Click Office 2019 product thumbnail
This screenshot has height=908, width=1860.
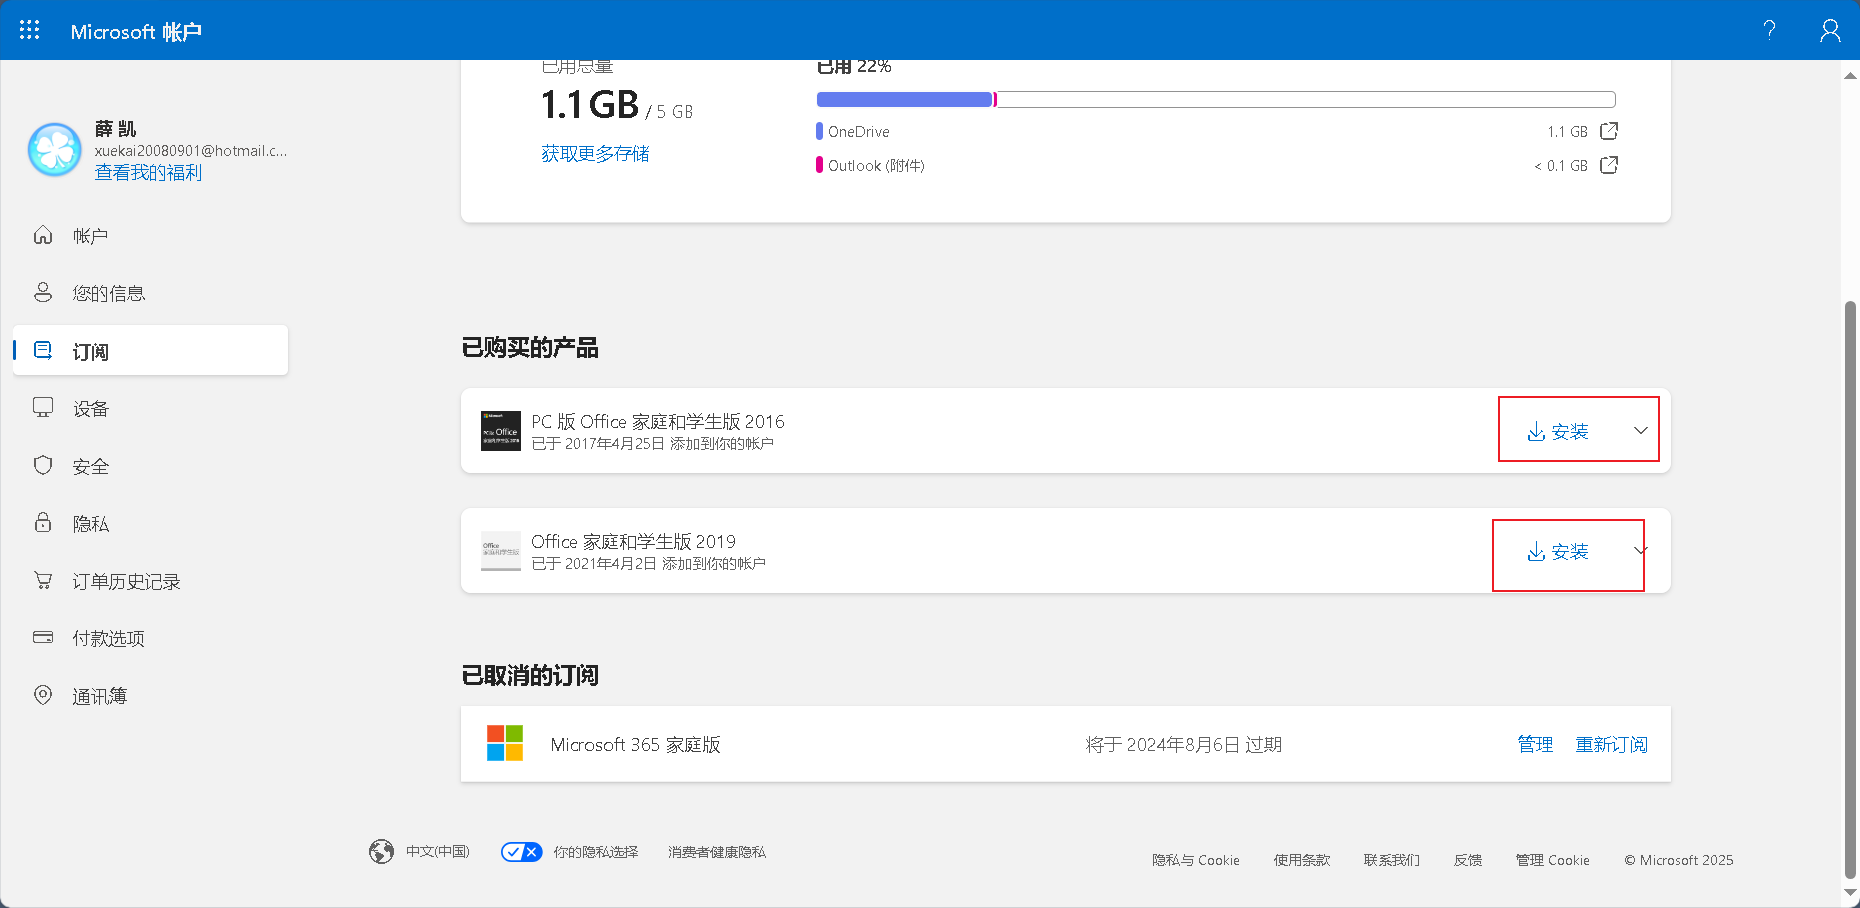pos(501,551)
